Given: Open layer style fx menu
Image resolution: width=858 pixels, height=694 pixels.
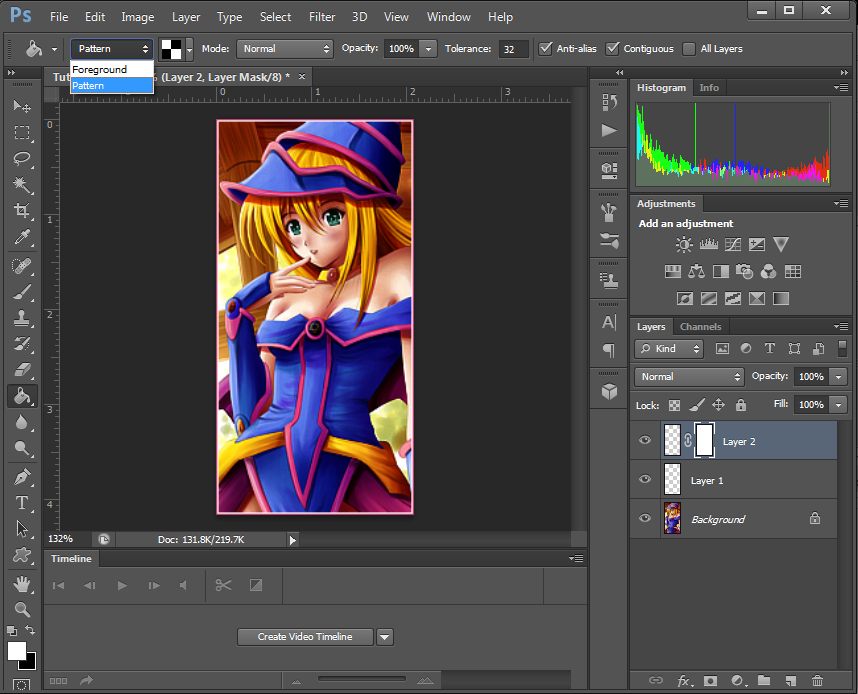Looking at the screenshot, I should pyautogui.click(x=685, y=681).
